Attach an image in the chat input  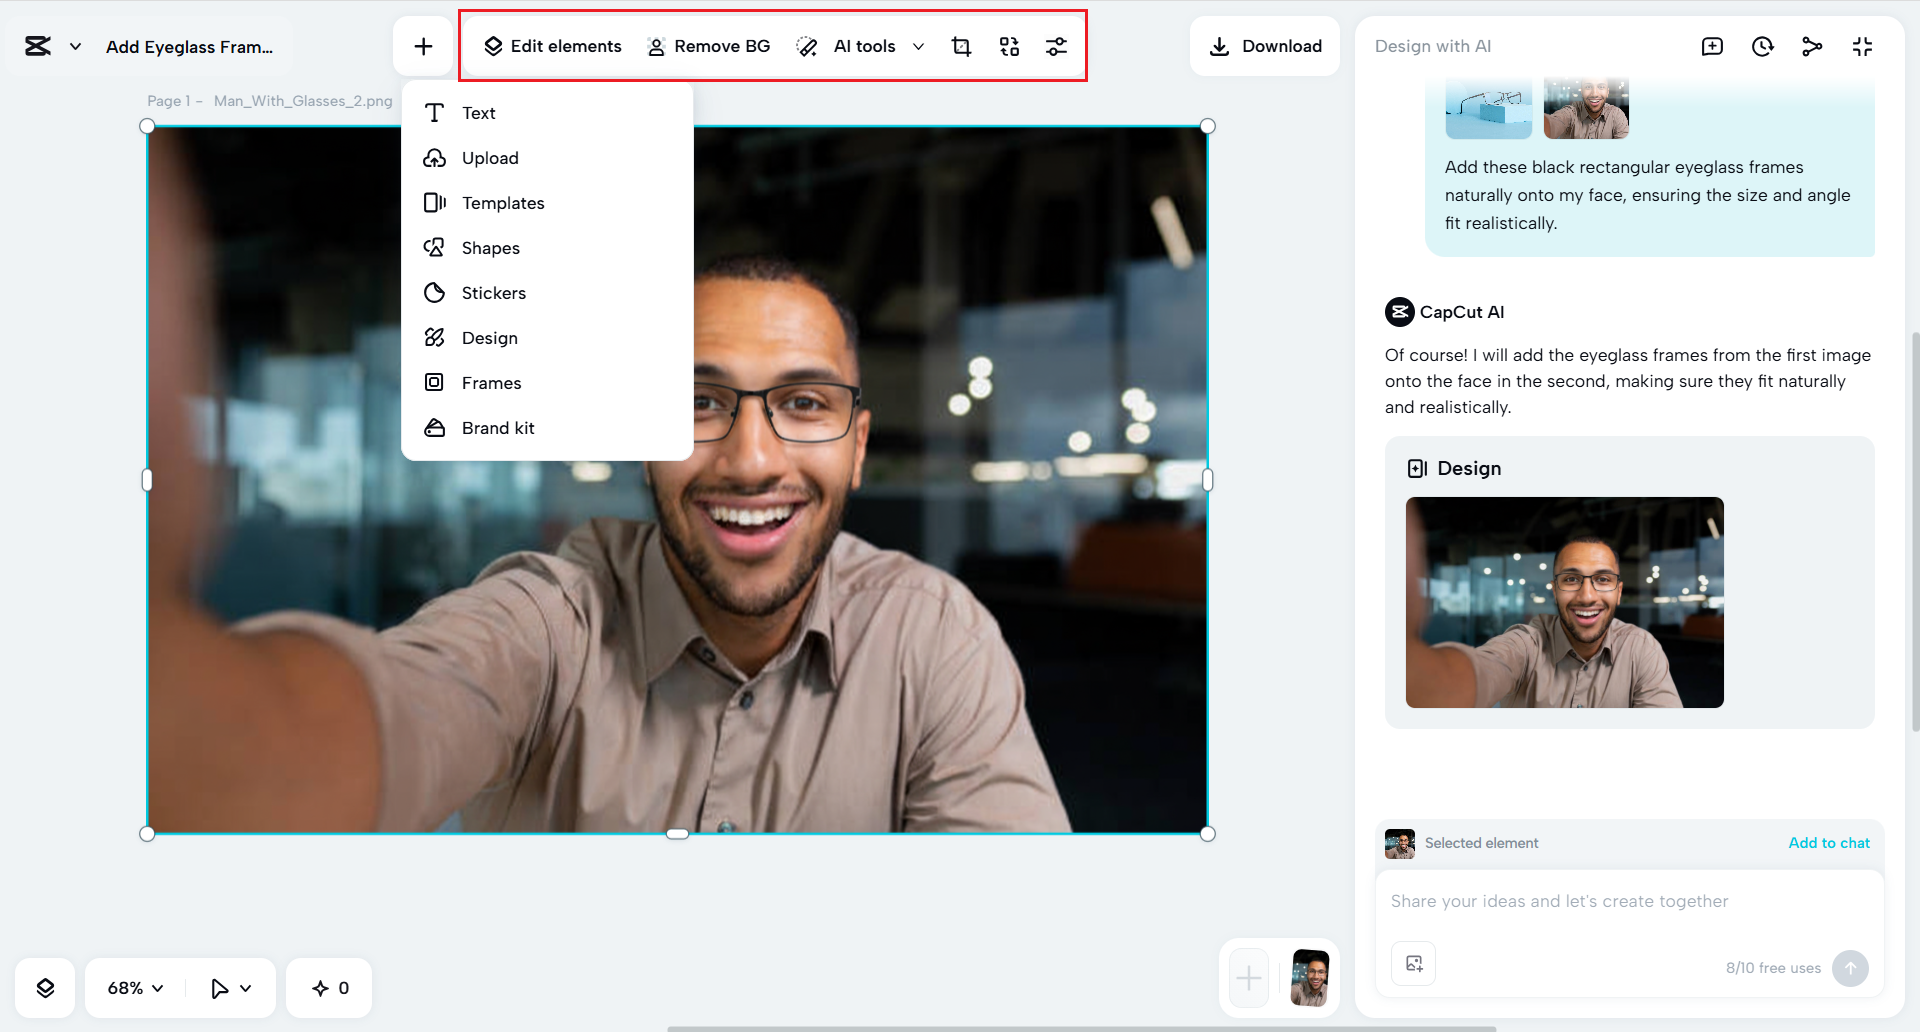tap(1412, 963)
